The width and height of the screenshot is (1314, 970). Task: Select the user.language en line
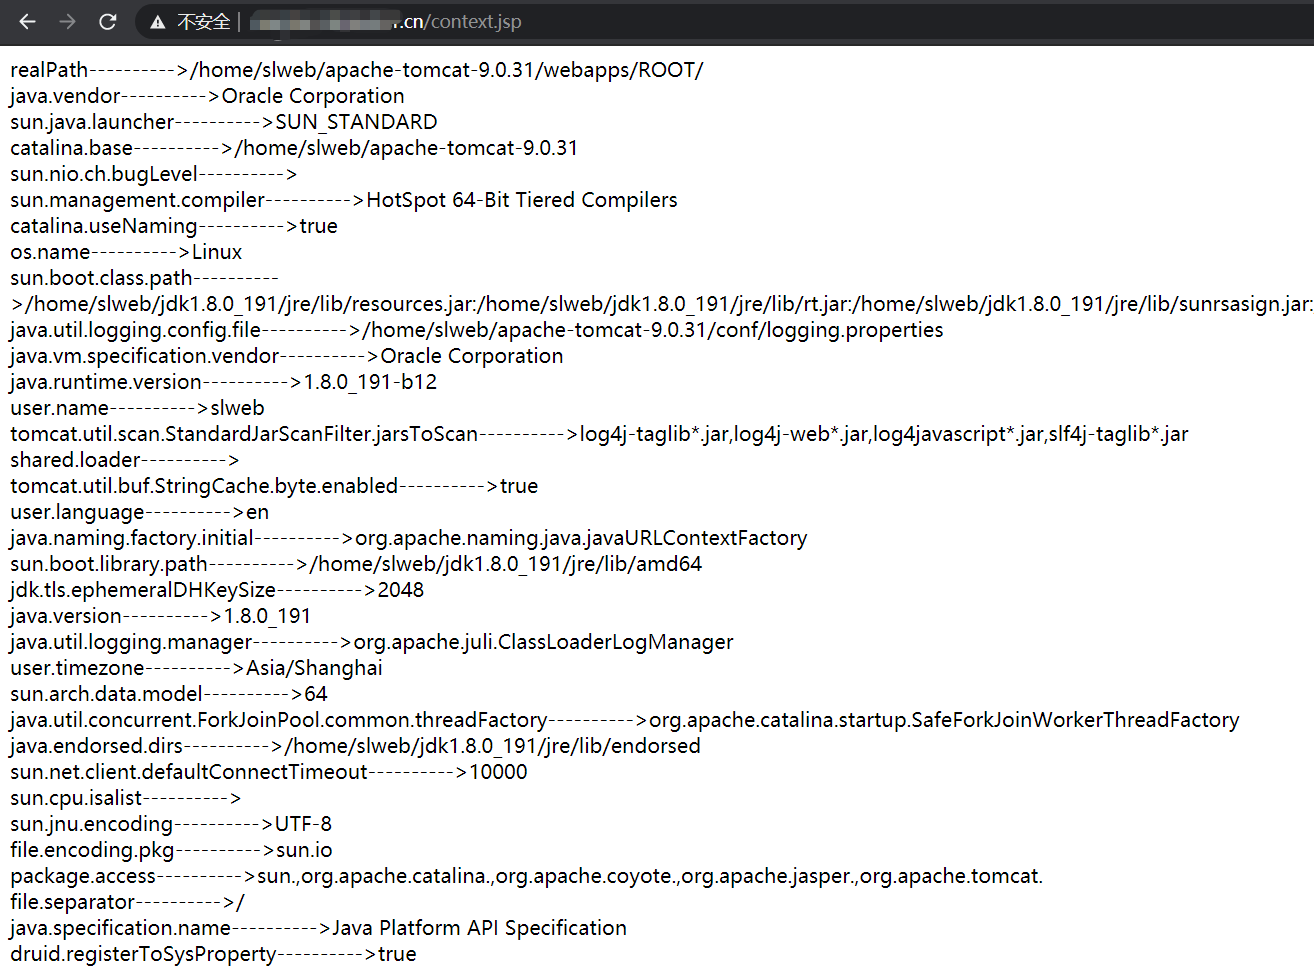[140, 512]
